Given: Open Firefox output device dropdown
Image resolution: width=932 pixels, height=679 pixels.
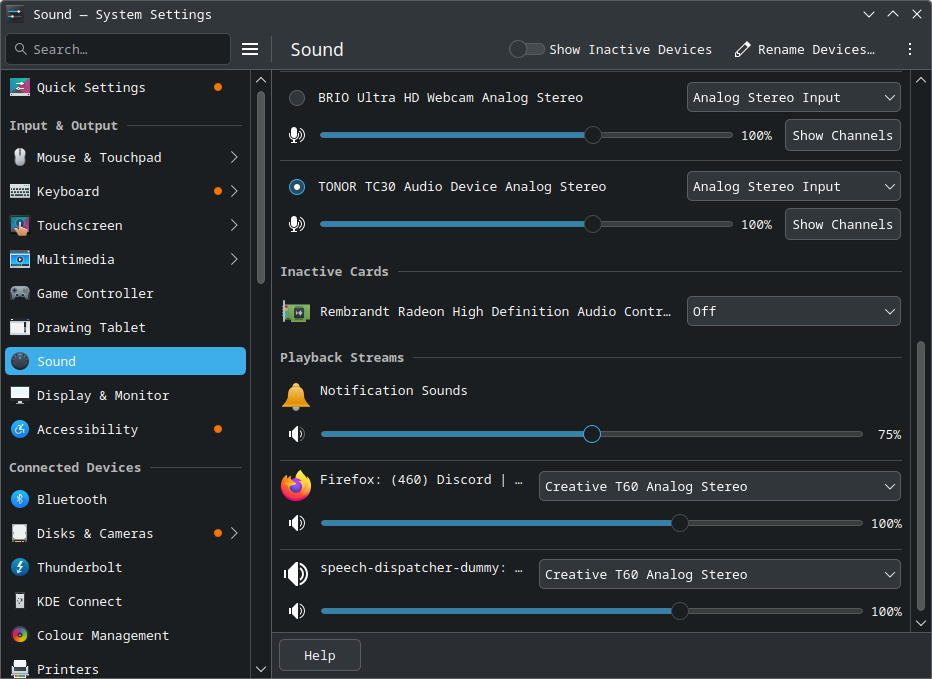Looking at the screenshot, I should (x=719, y=486).
